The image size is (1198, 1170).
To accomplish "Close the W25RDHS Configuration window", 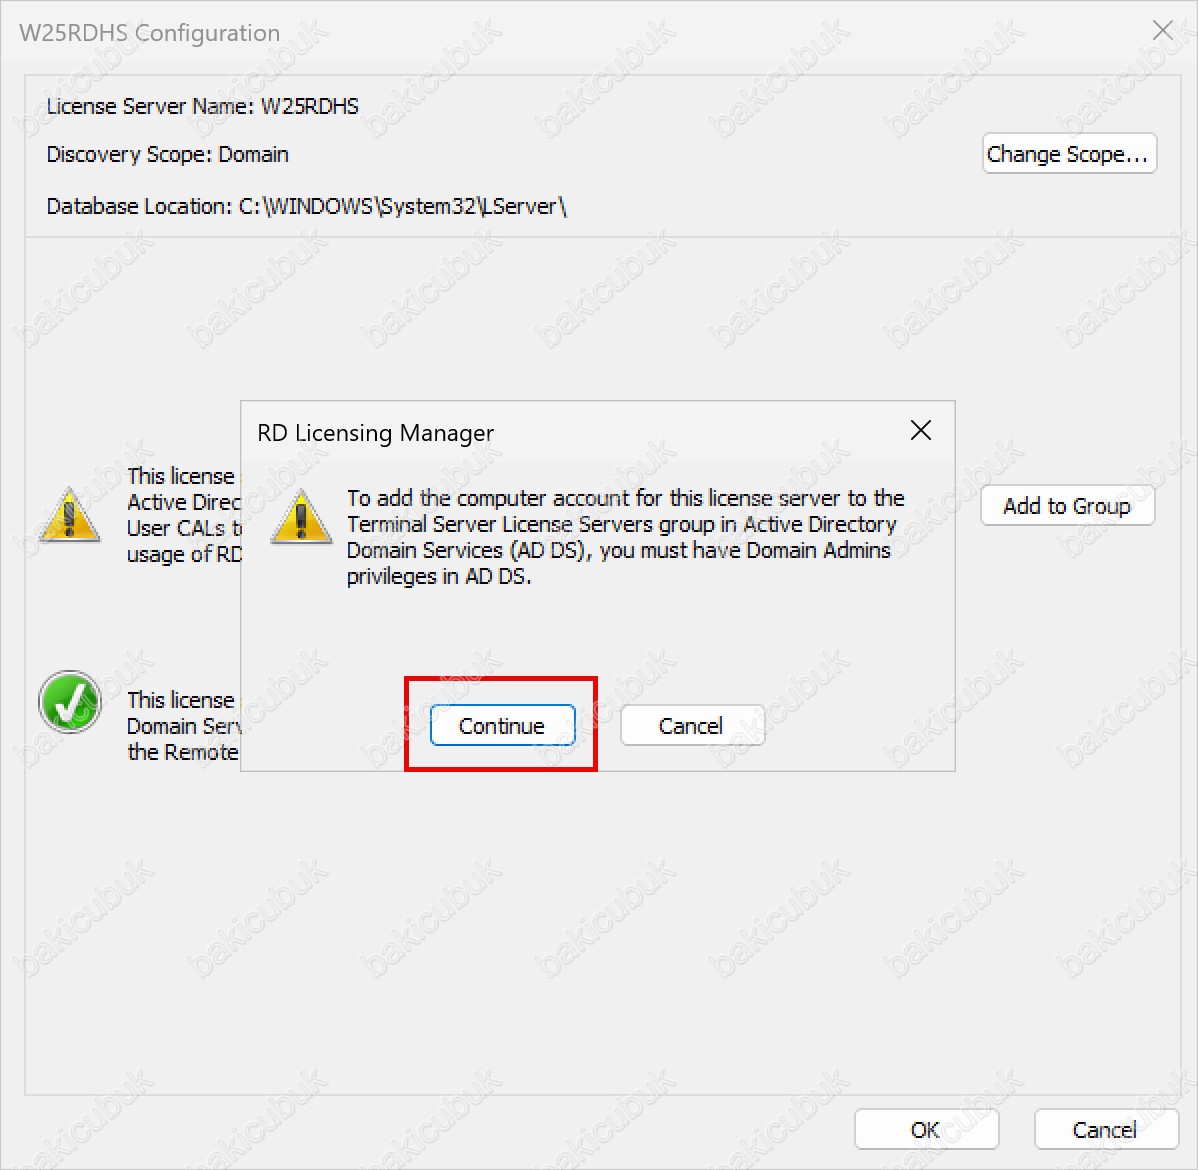I will [x=1162, y=31].
